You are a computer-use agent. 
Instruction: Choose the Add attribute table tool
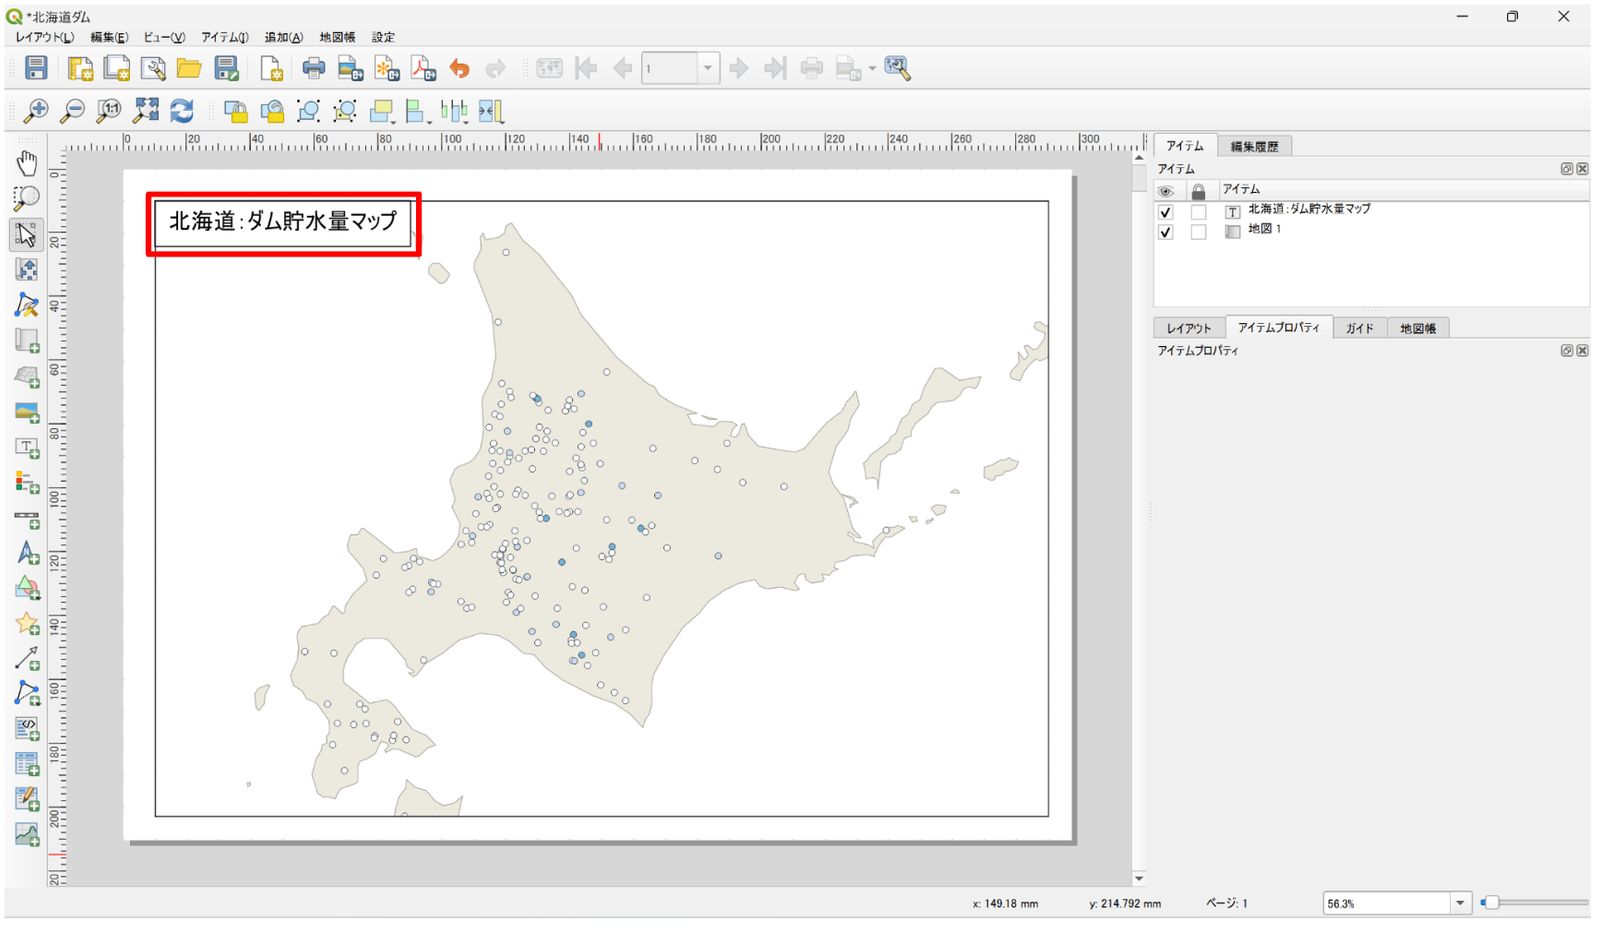[x=27, y=763]
